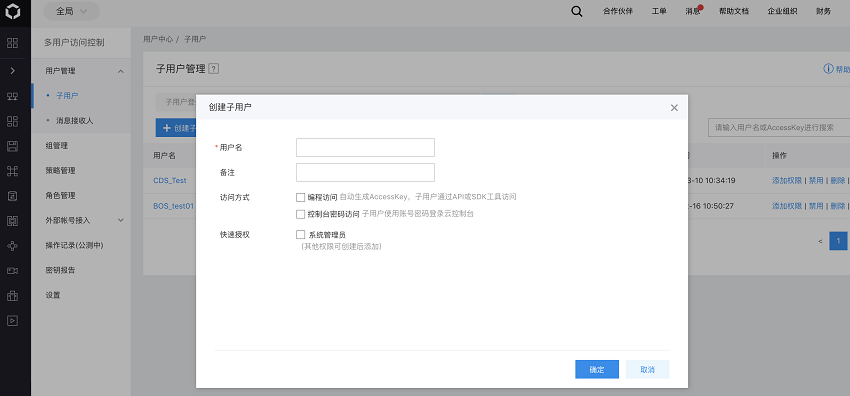850x396 pixels.
Task: Enable the 编程访问 checkbox
Action: pyautogui.click(x=300, y=197)
